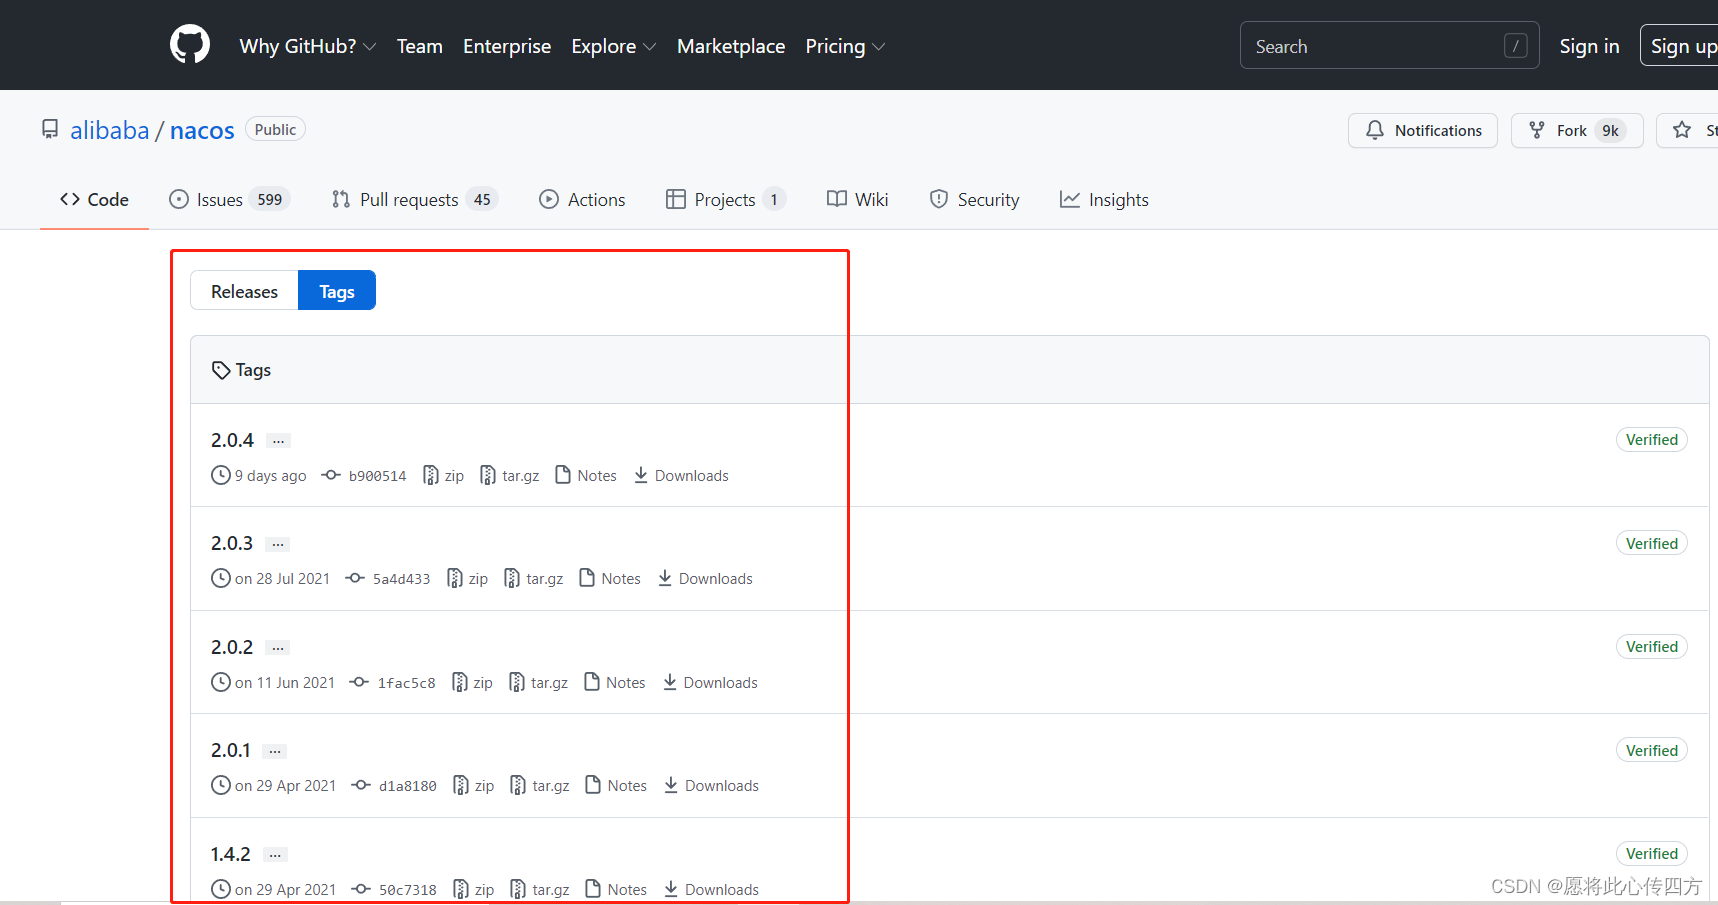Image resolution: width=1718 pixels, height=905 pixels.
Task: Switch to the Code tab
Action: coord(94,199)
